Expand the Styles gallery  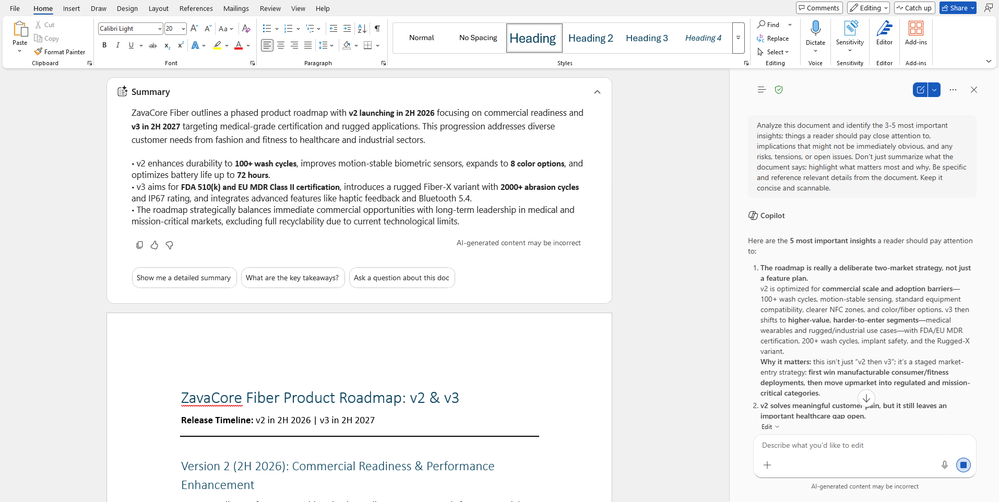[738, 38]
